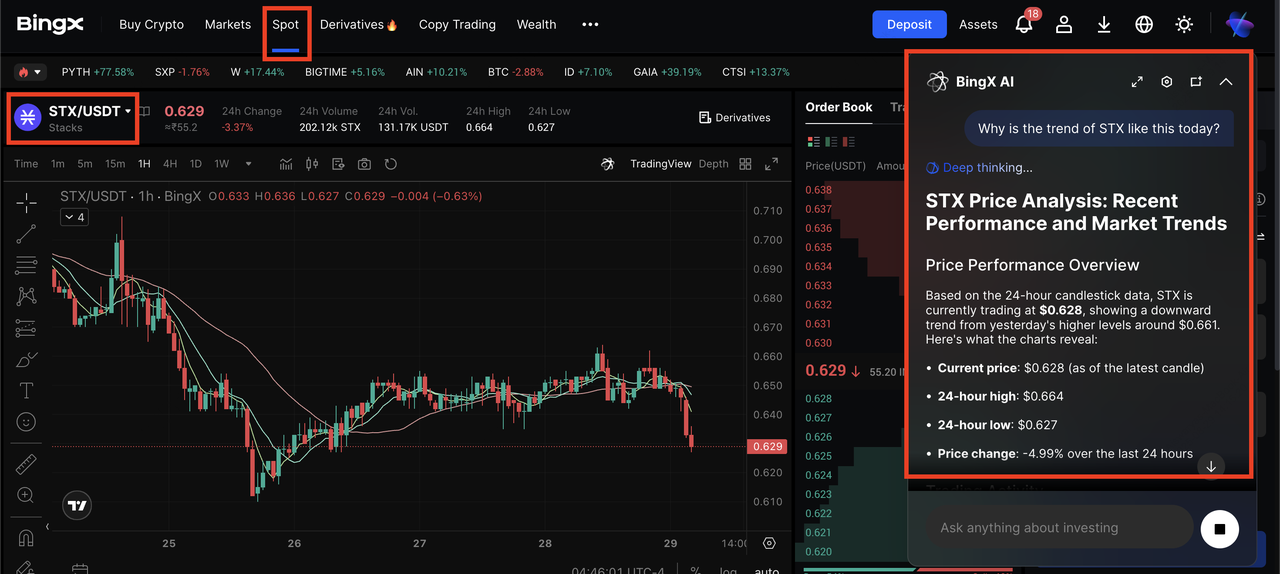
Task: Select the pattern drawing tool
Action: coord(26,296)
